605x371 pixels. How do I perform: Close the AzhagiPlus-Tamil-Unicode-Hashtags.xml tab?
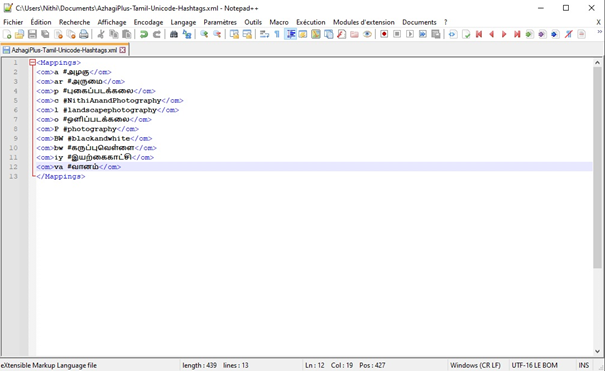click(122, 50)
